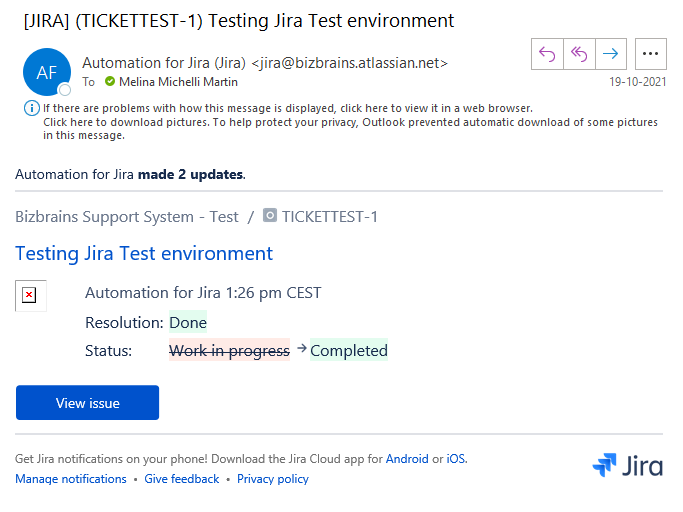
Task: Click the iOS app link
Action: [456, 459]
